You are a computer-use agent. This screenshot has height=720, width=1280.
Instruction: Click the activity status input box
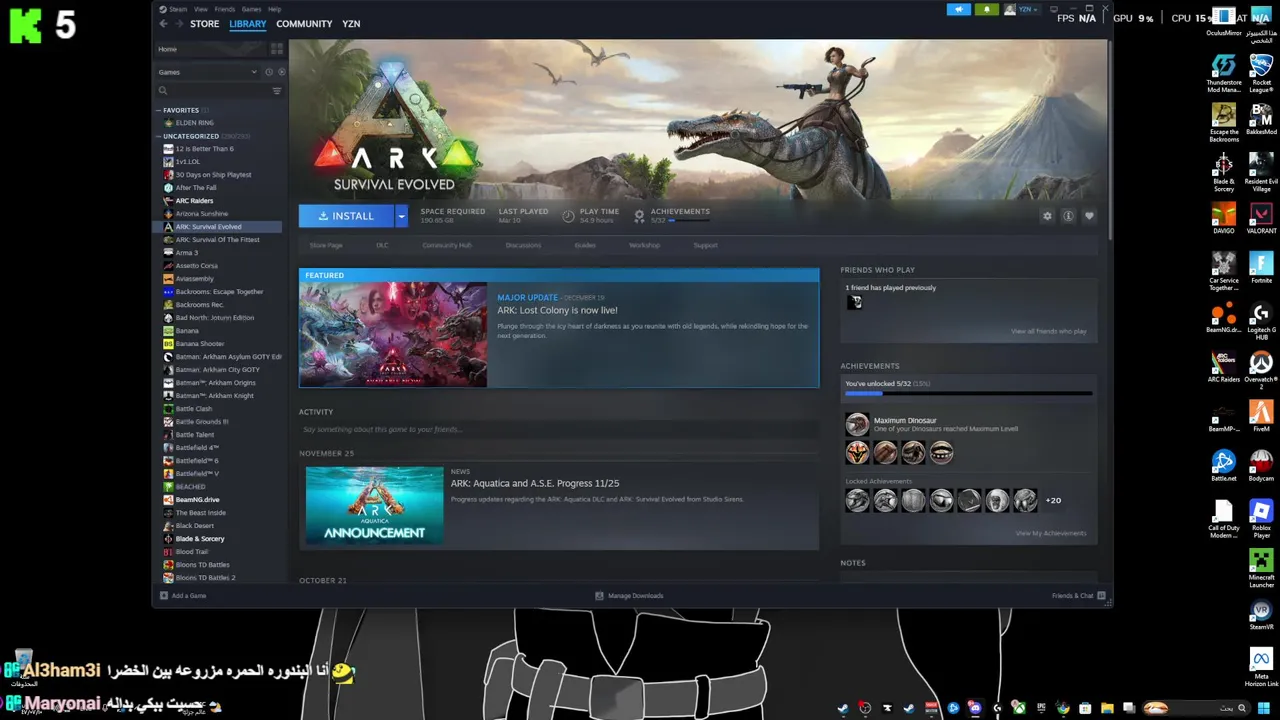tap(559, 429)
